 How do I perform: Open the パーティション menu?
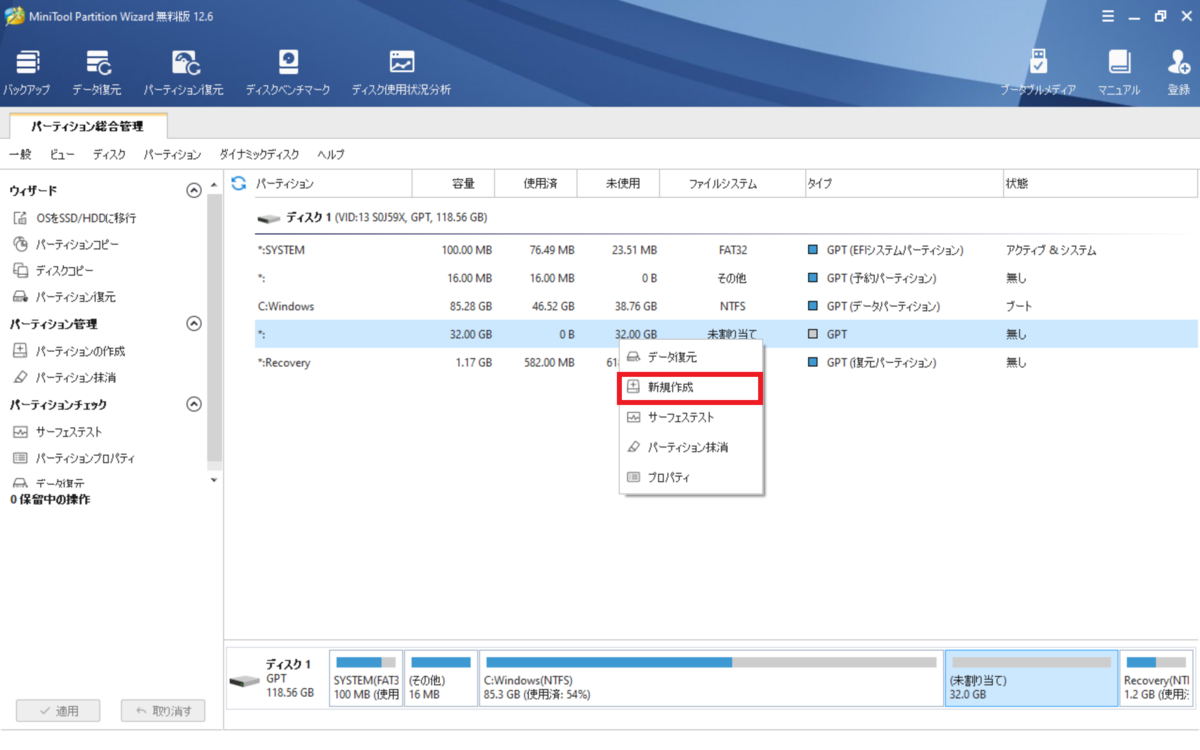(172, 154)
